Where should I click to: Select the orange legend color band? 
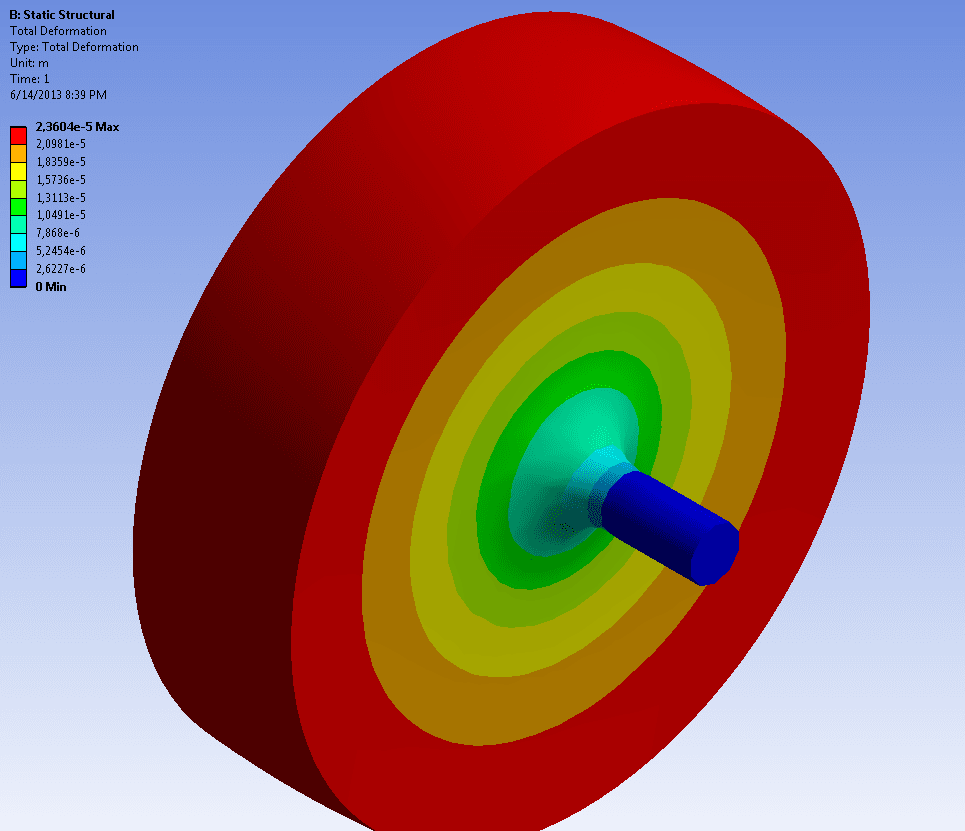pos(18,153)
